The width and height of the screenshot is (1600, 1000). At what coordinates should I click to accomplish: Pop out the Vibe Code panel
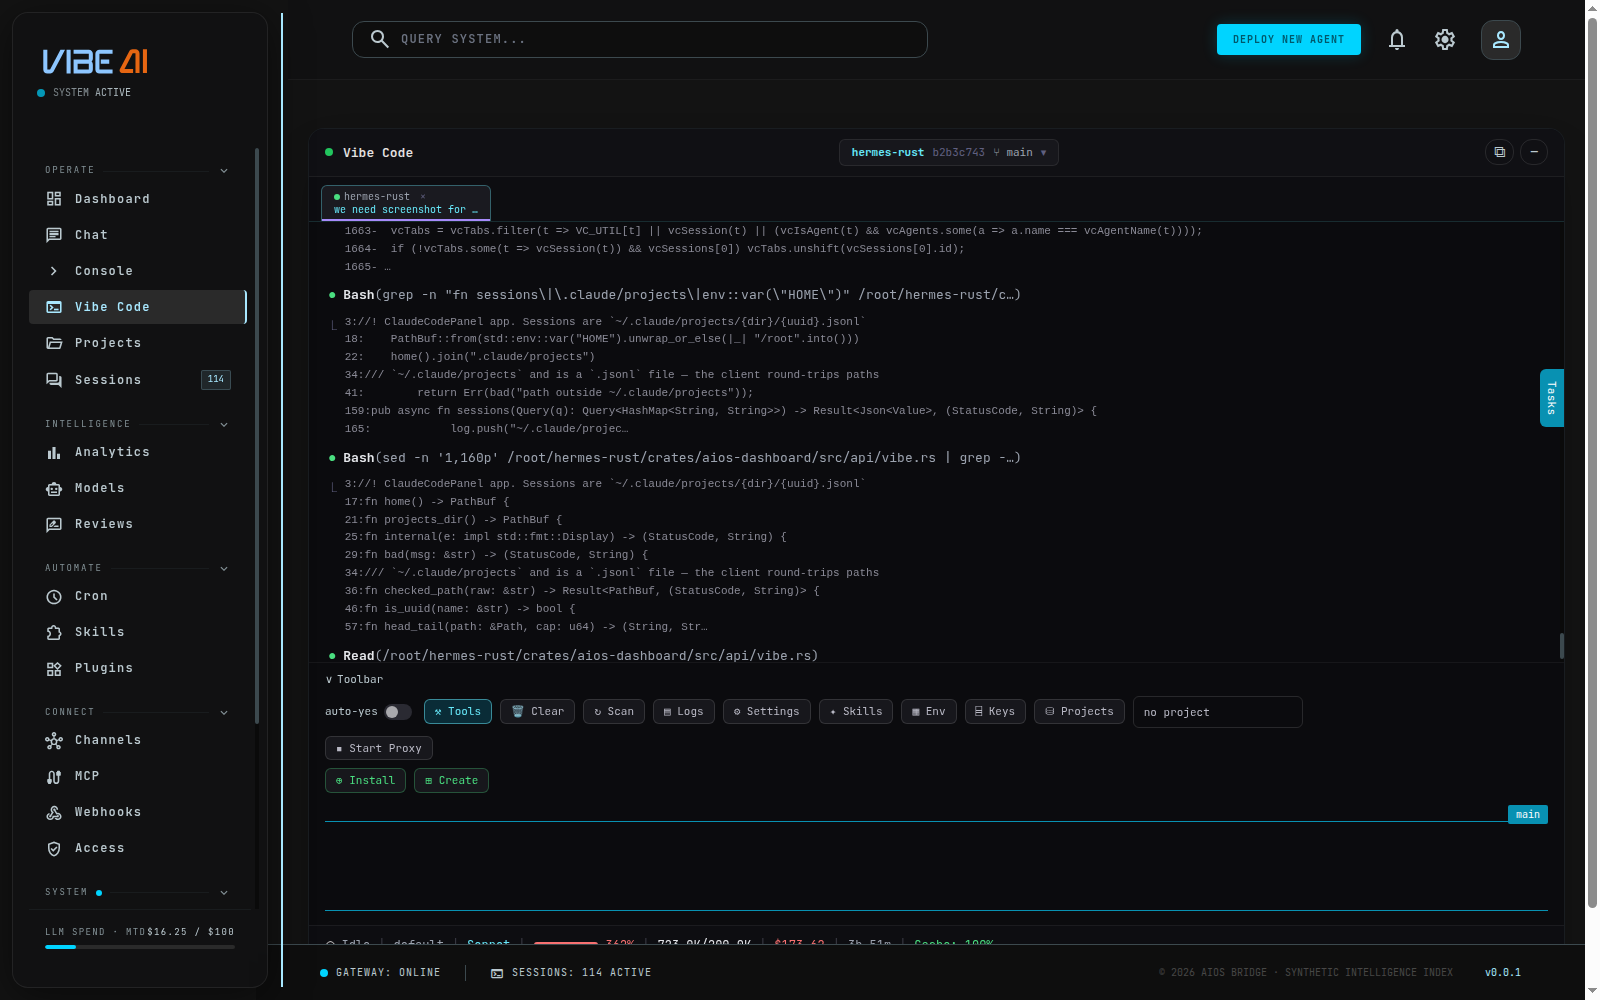(1499, 152)
